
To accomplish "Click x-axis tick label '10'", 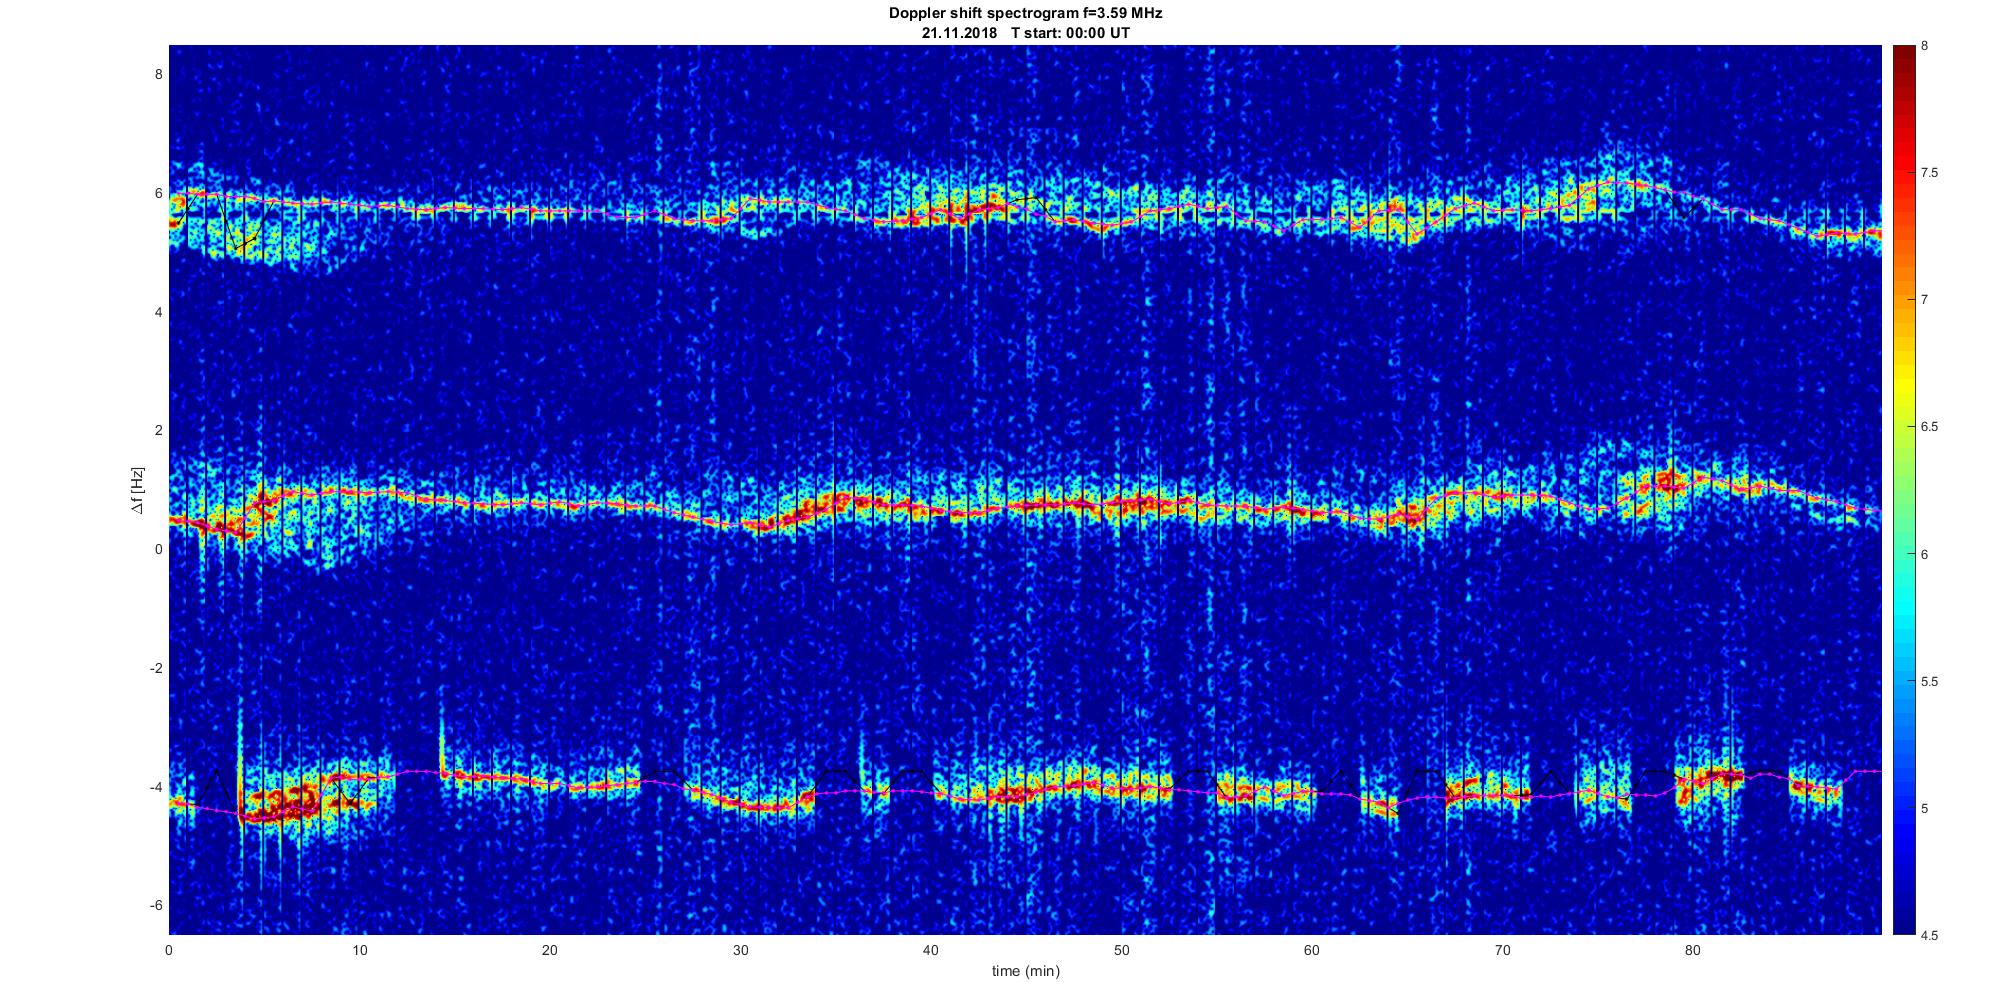I will [x=360, y=950].
